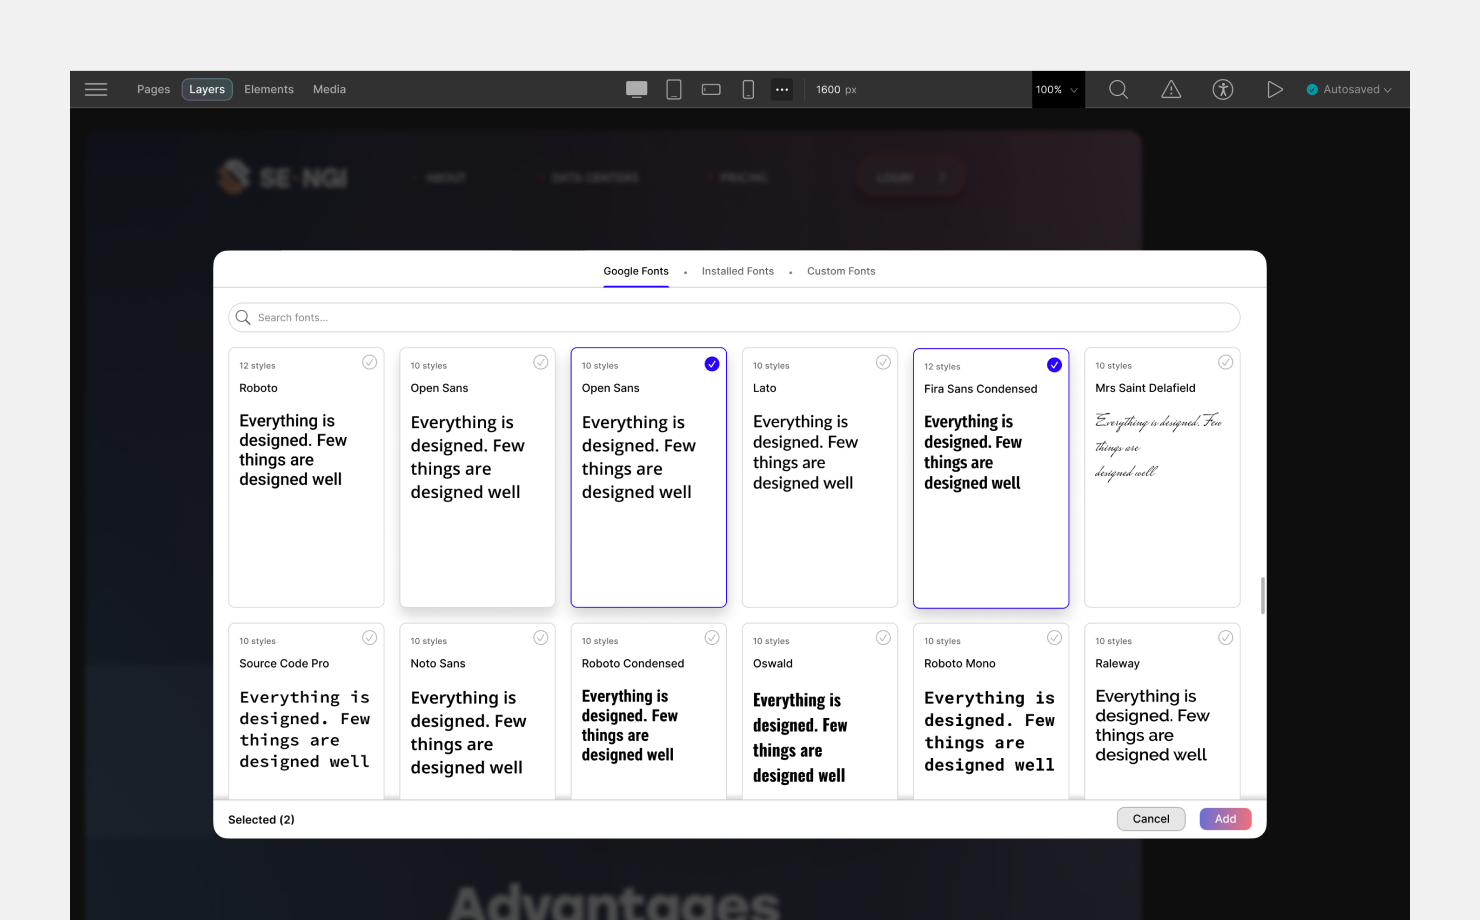This screenshot has width=1480, height=920.
Task: Click the "Fira Sans Condensed" font name
Action: [980, 389]
